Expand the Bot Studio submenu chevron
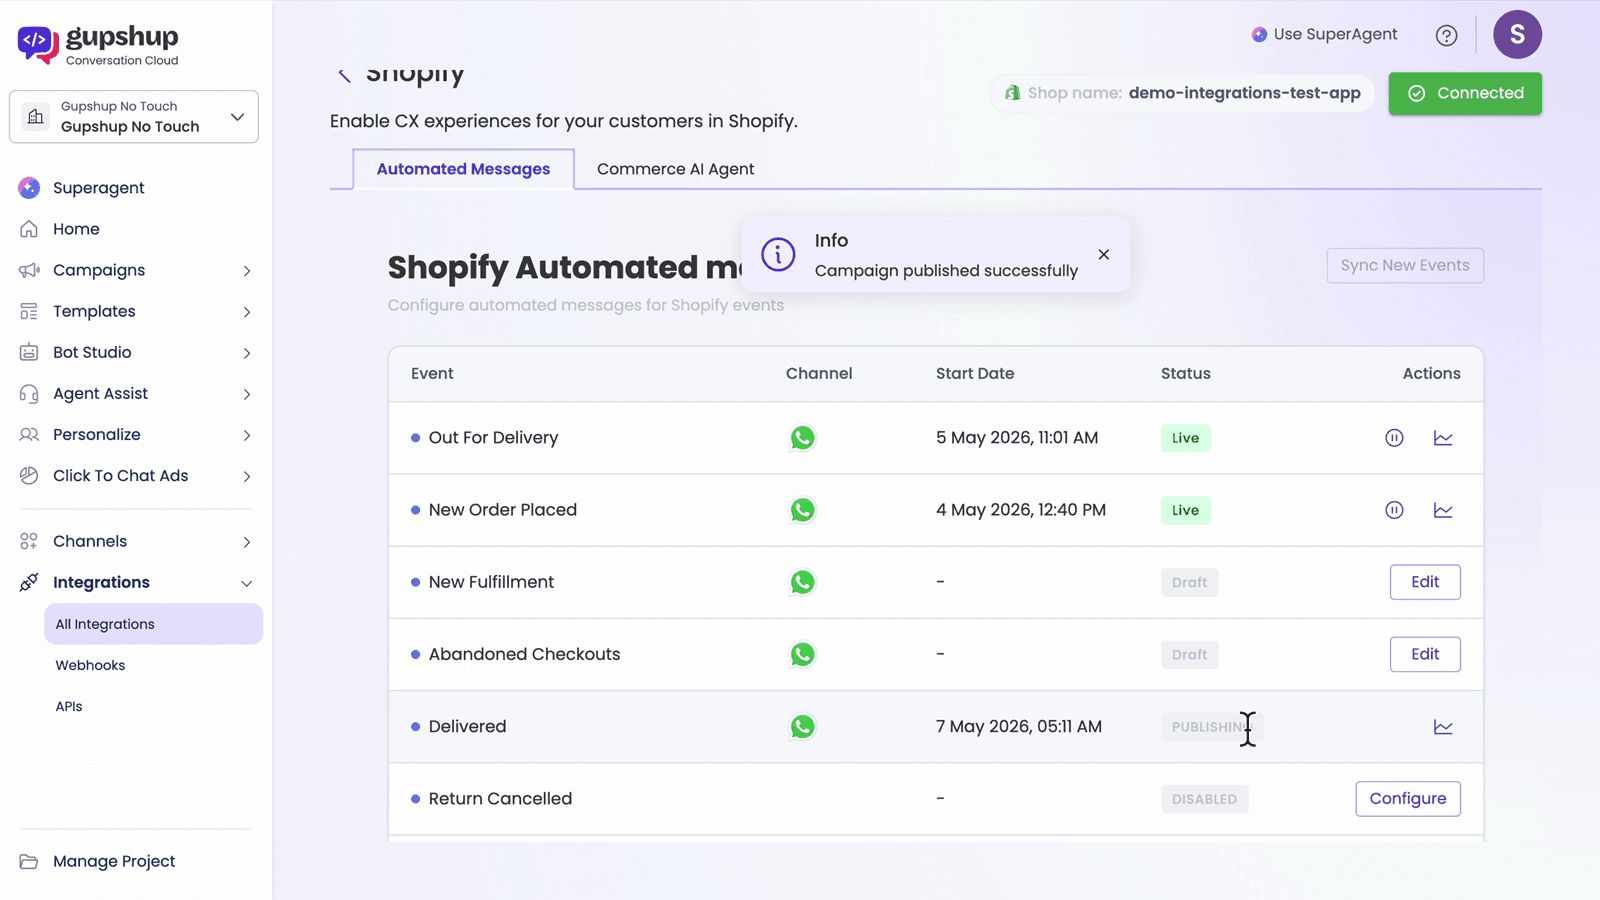The height and width of the screenshot is (900, 1600). coord(247,353)
